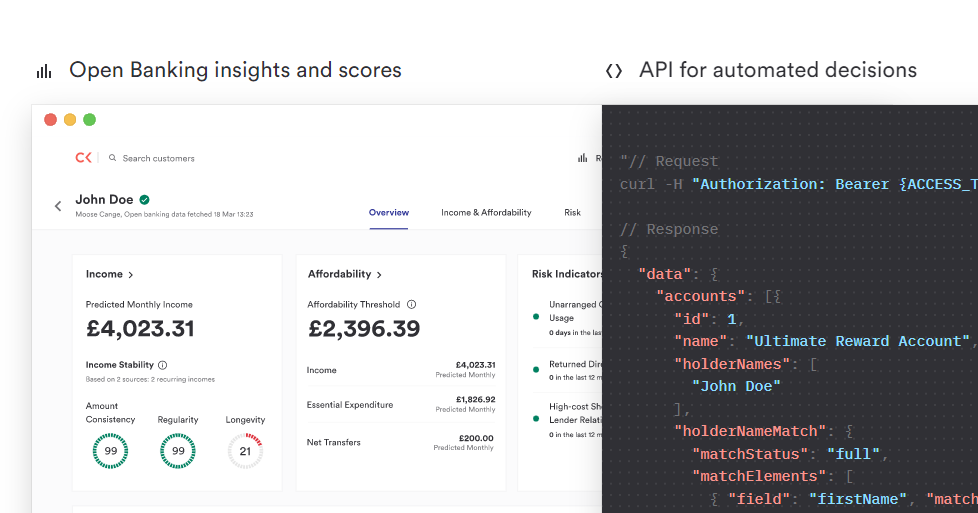Click the green window maximize dot
Image resolution: width=978 pixels, height=513 pixels.
(89, 120)
